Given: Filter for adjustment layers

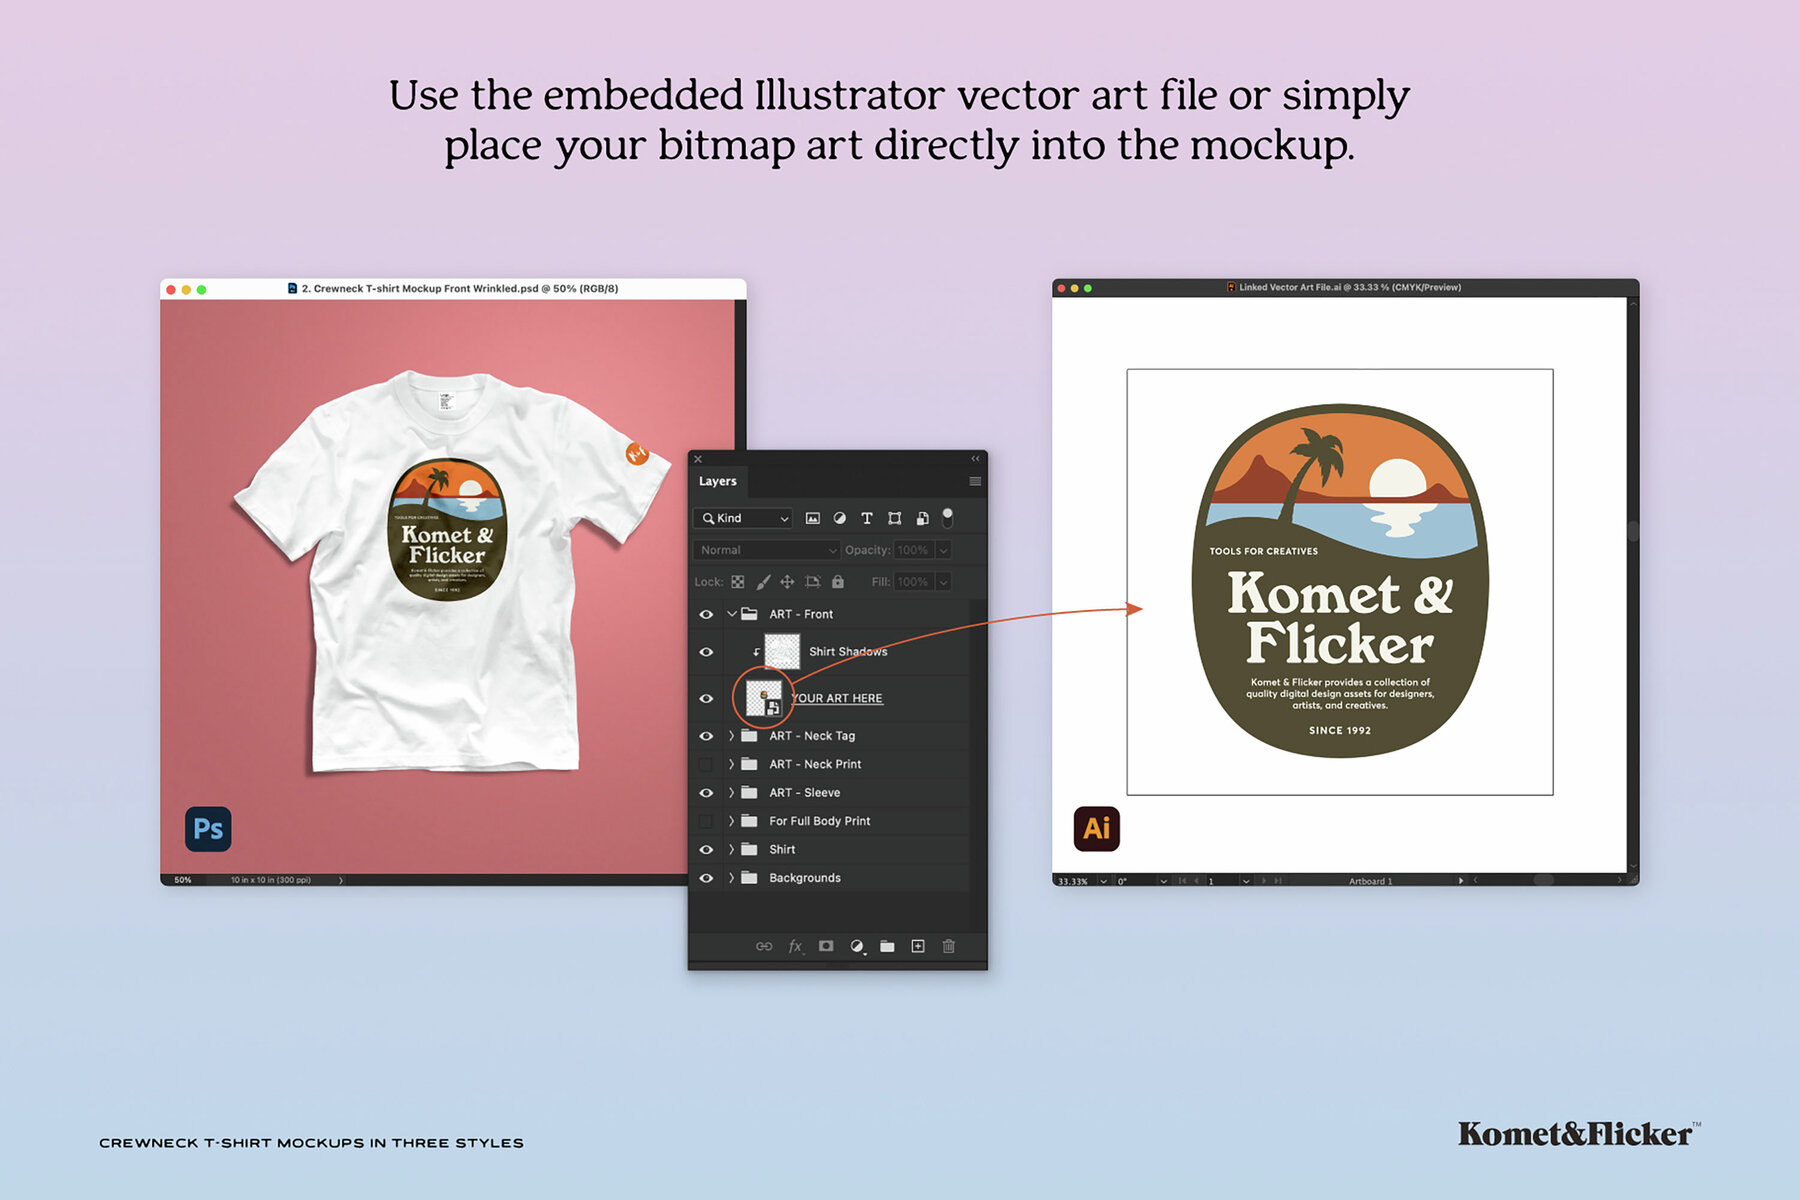Looking at the screenshot, I should tap(839, 518).
